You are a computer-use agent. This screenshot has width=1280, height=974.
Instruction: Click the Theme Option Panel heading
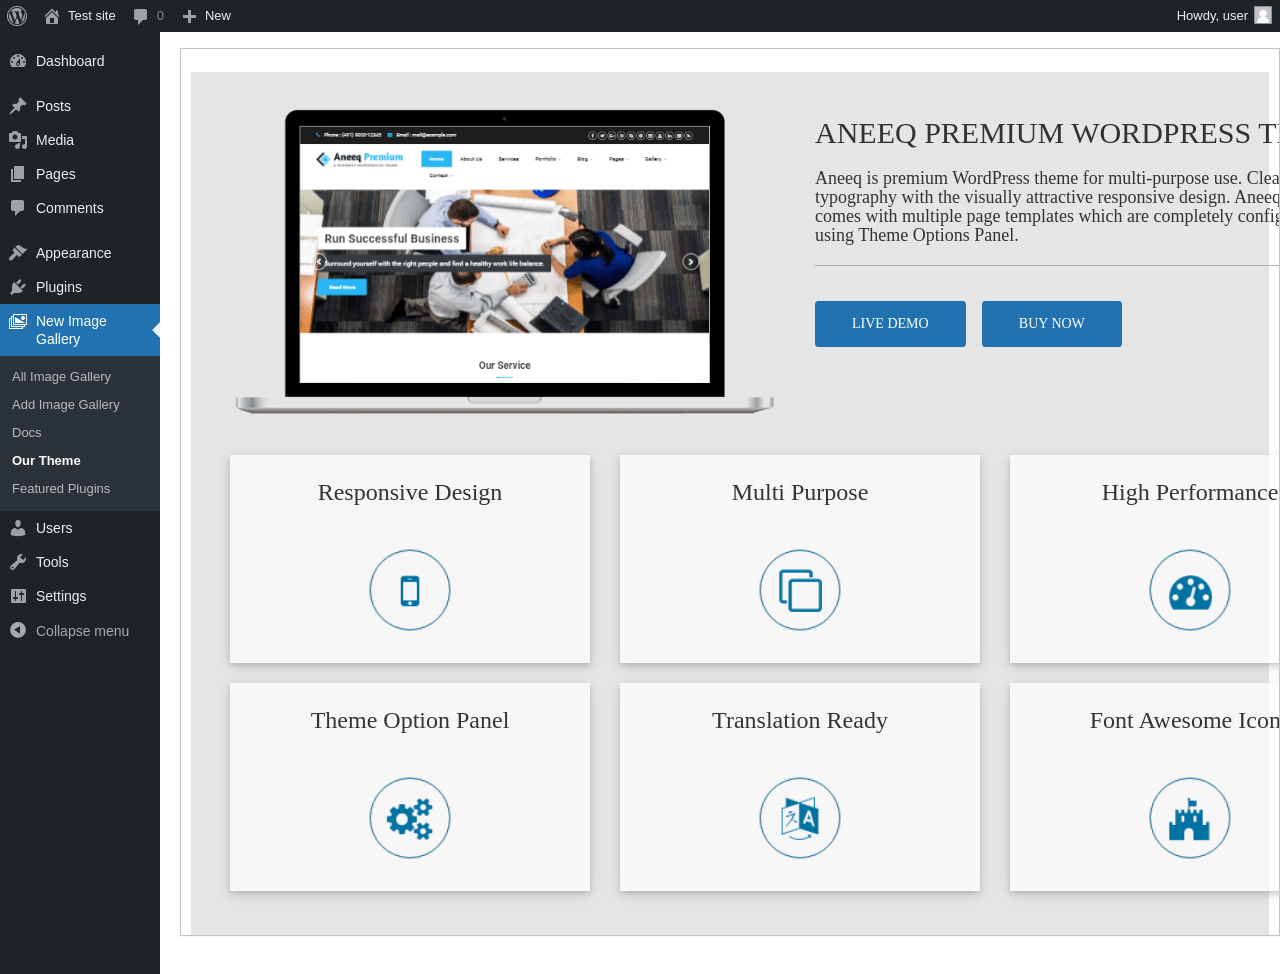[x=410, y=721]
